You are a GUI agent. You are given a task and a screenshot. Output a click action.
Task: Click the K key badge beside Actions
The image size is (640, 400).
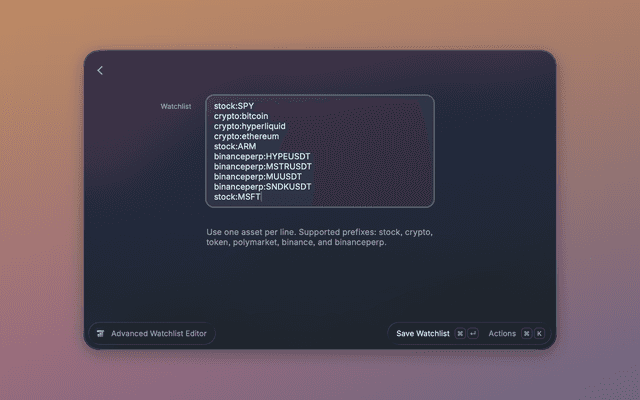(539, 333)
